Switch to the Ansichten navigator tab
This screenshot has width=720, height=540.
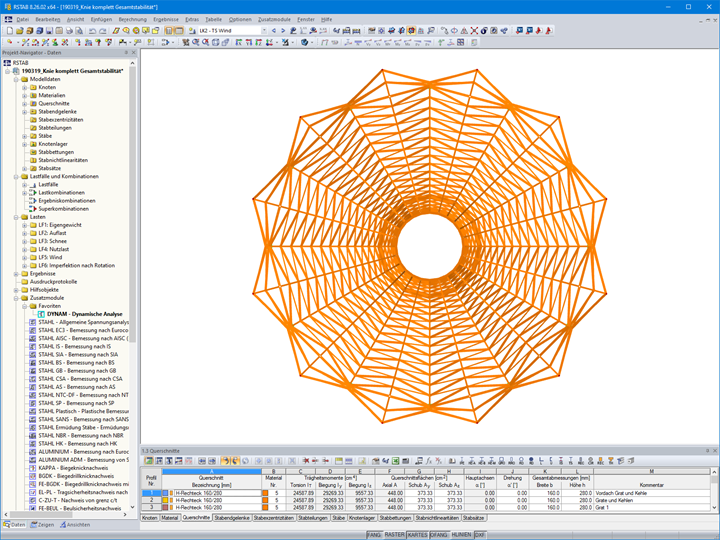tap(75, 524)
